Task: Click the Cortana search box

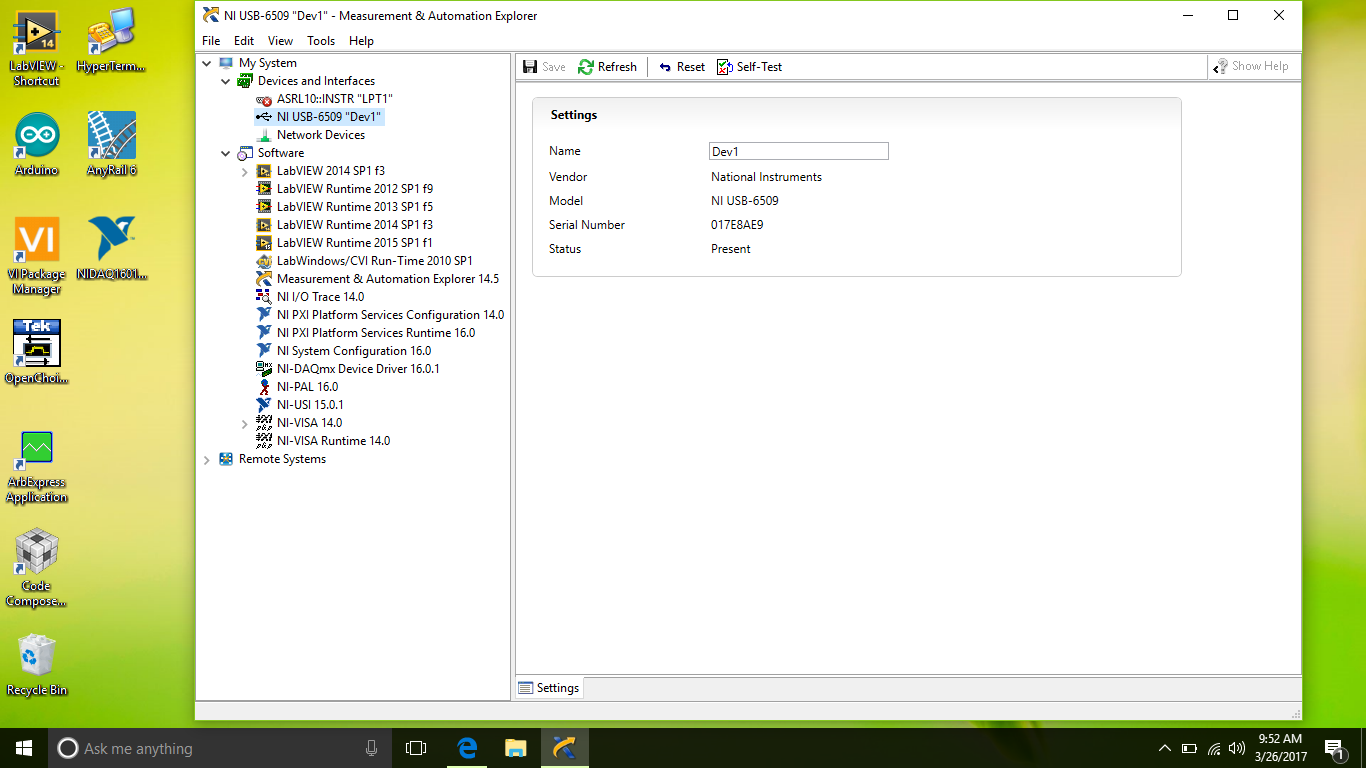Action: coord(220,748)
